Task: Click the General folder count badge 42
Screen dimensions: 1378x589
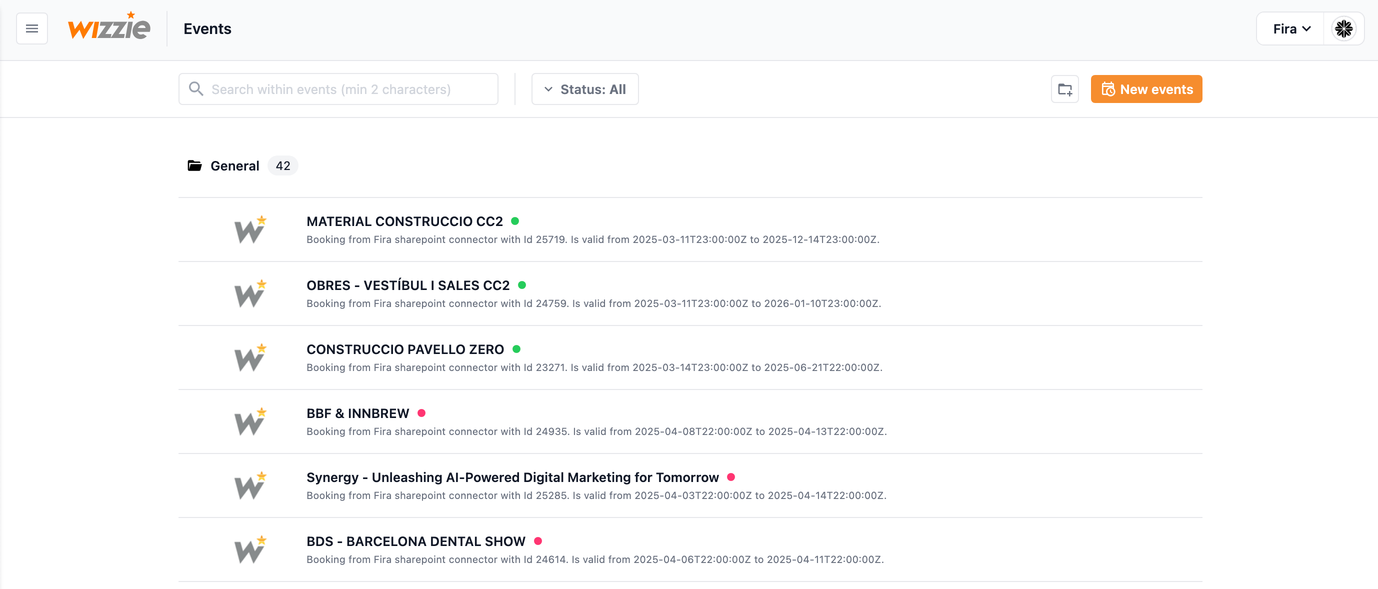Action: pos(283,166)
